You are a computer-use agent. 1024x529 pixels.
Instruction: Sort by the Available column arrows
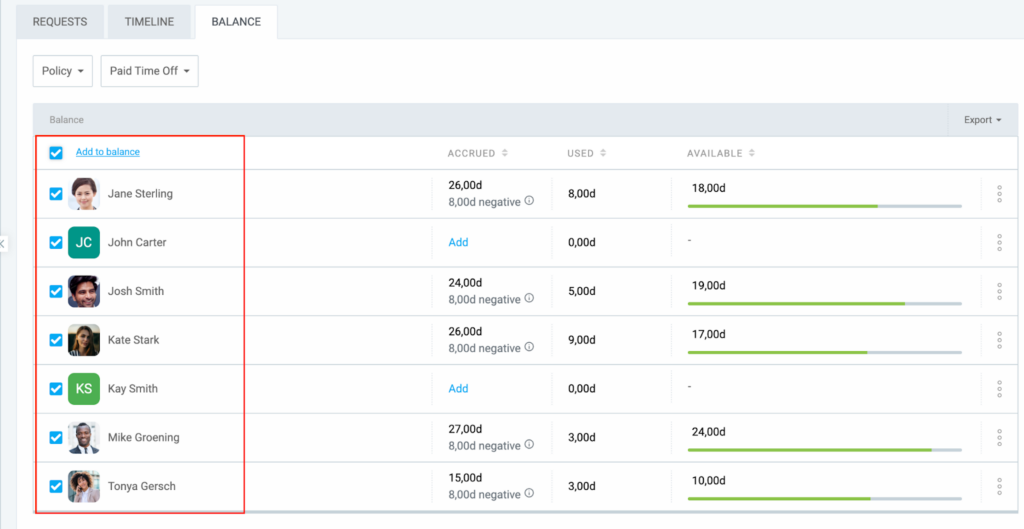(x=751, y=153)
